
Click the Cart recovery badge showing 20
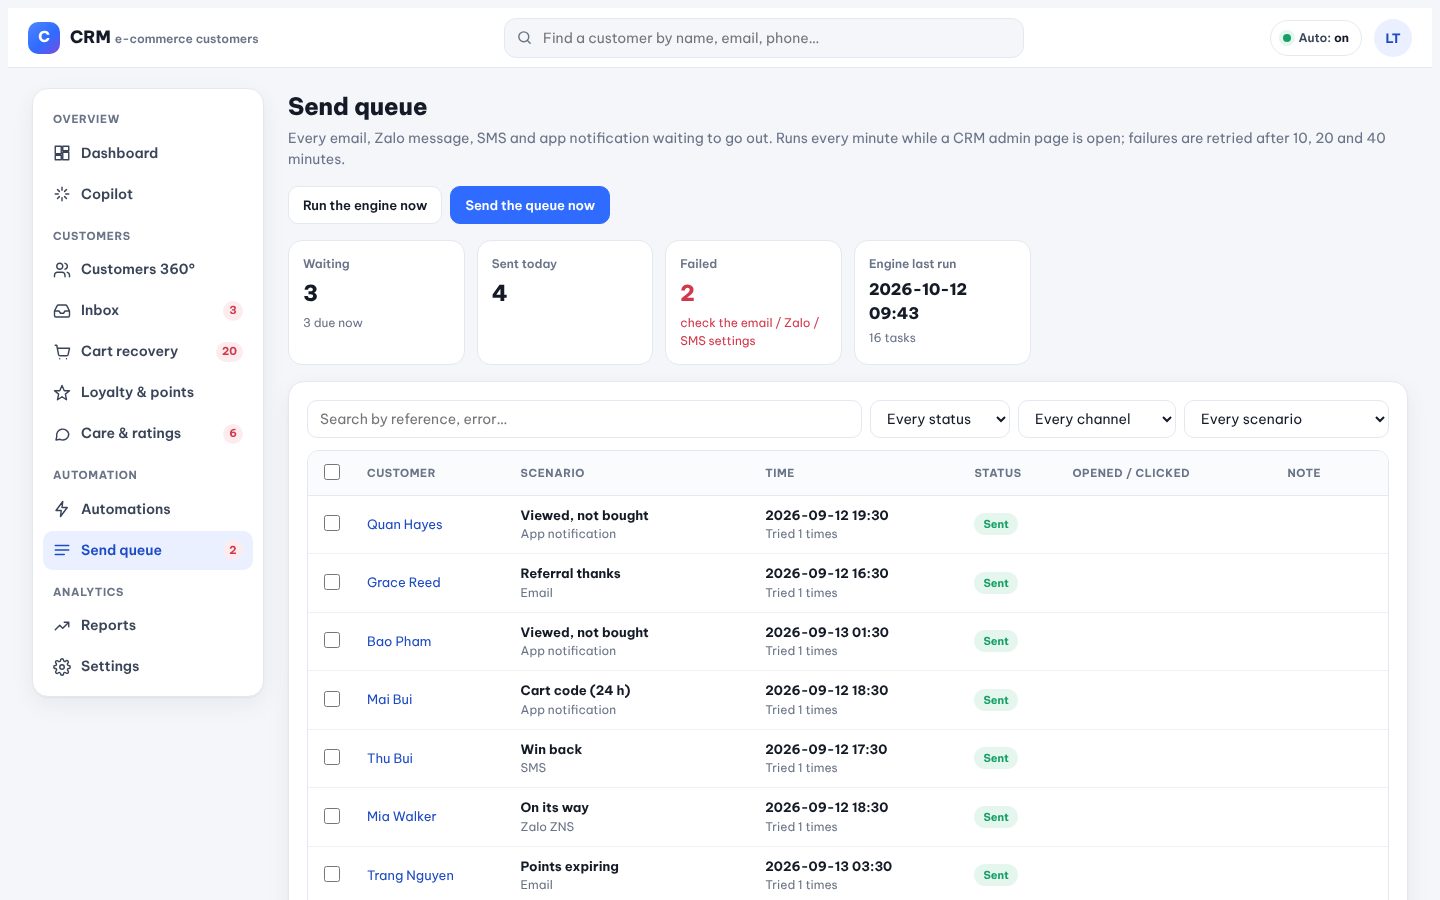[x=229, y=351]
